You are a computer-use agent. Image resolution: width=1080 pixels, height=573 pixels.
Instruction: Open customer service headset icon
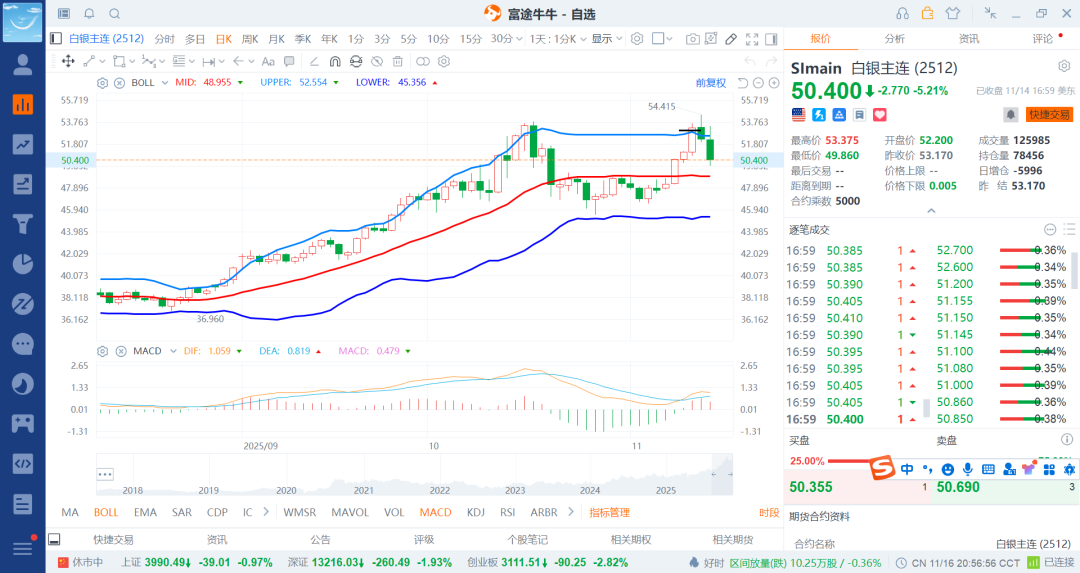click(x=902, y=14)
